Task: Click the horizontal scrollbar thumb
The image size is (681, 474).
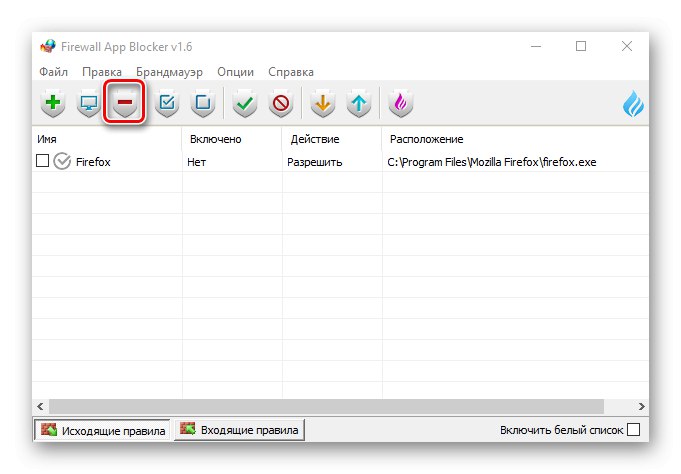Action: pyautogui.click(x=326, y=407)
